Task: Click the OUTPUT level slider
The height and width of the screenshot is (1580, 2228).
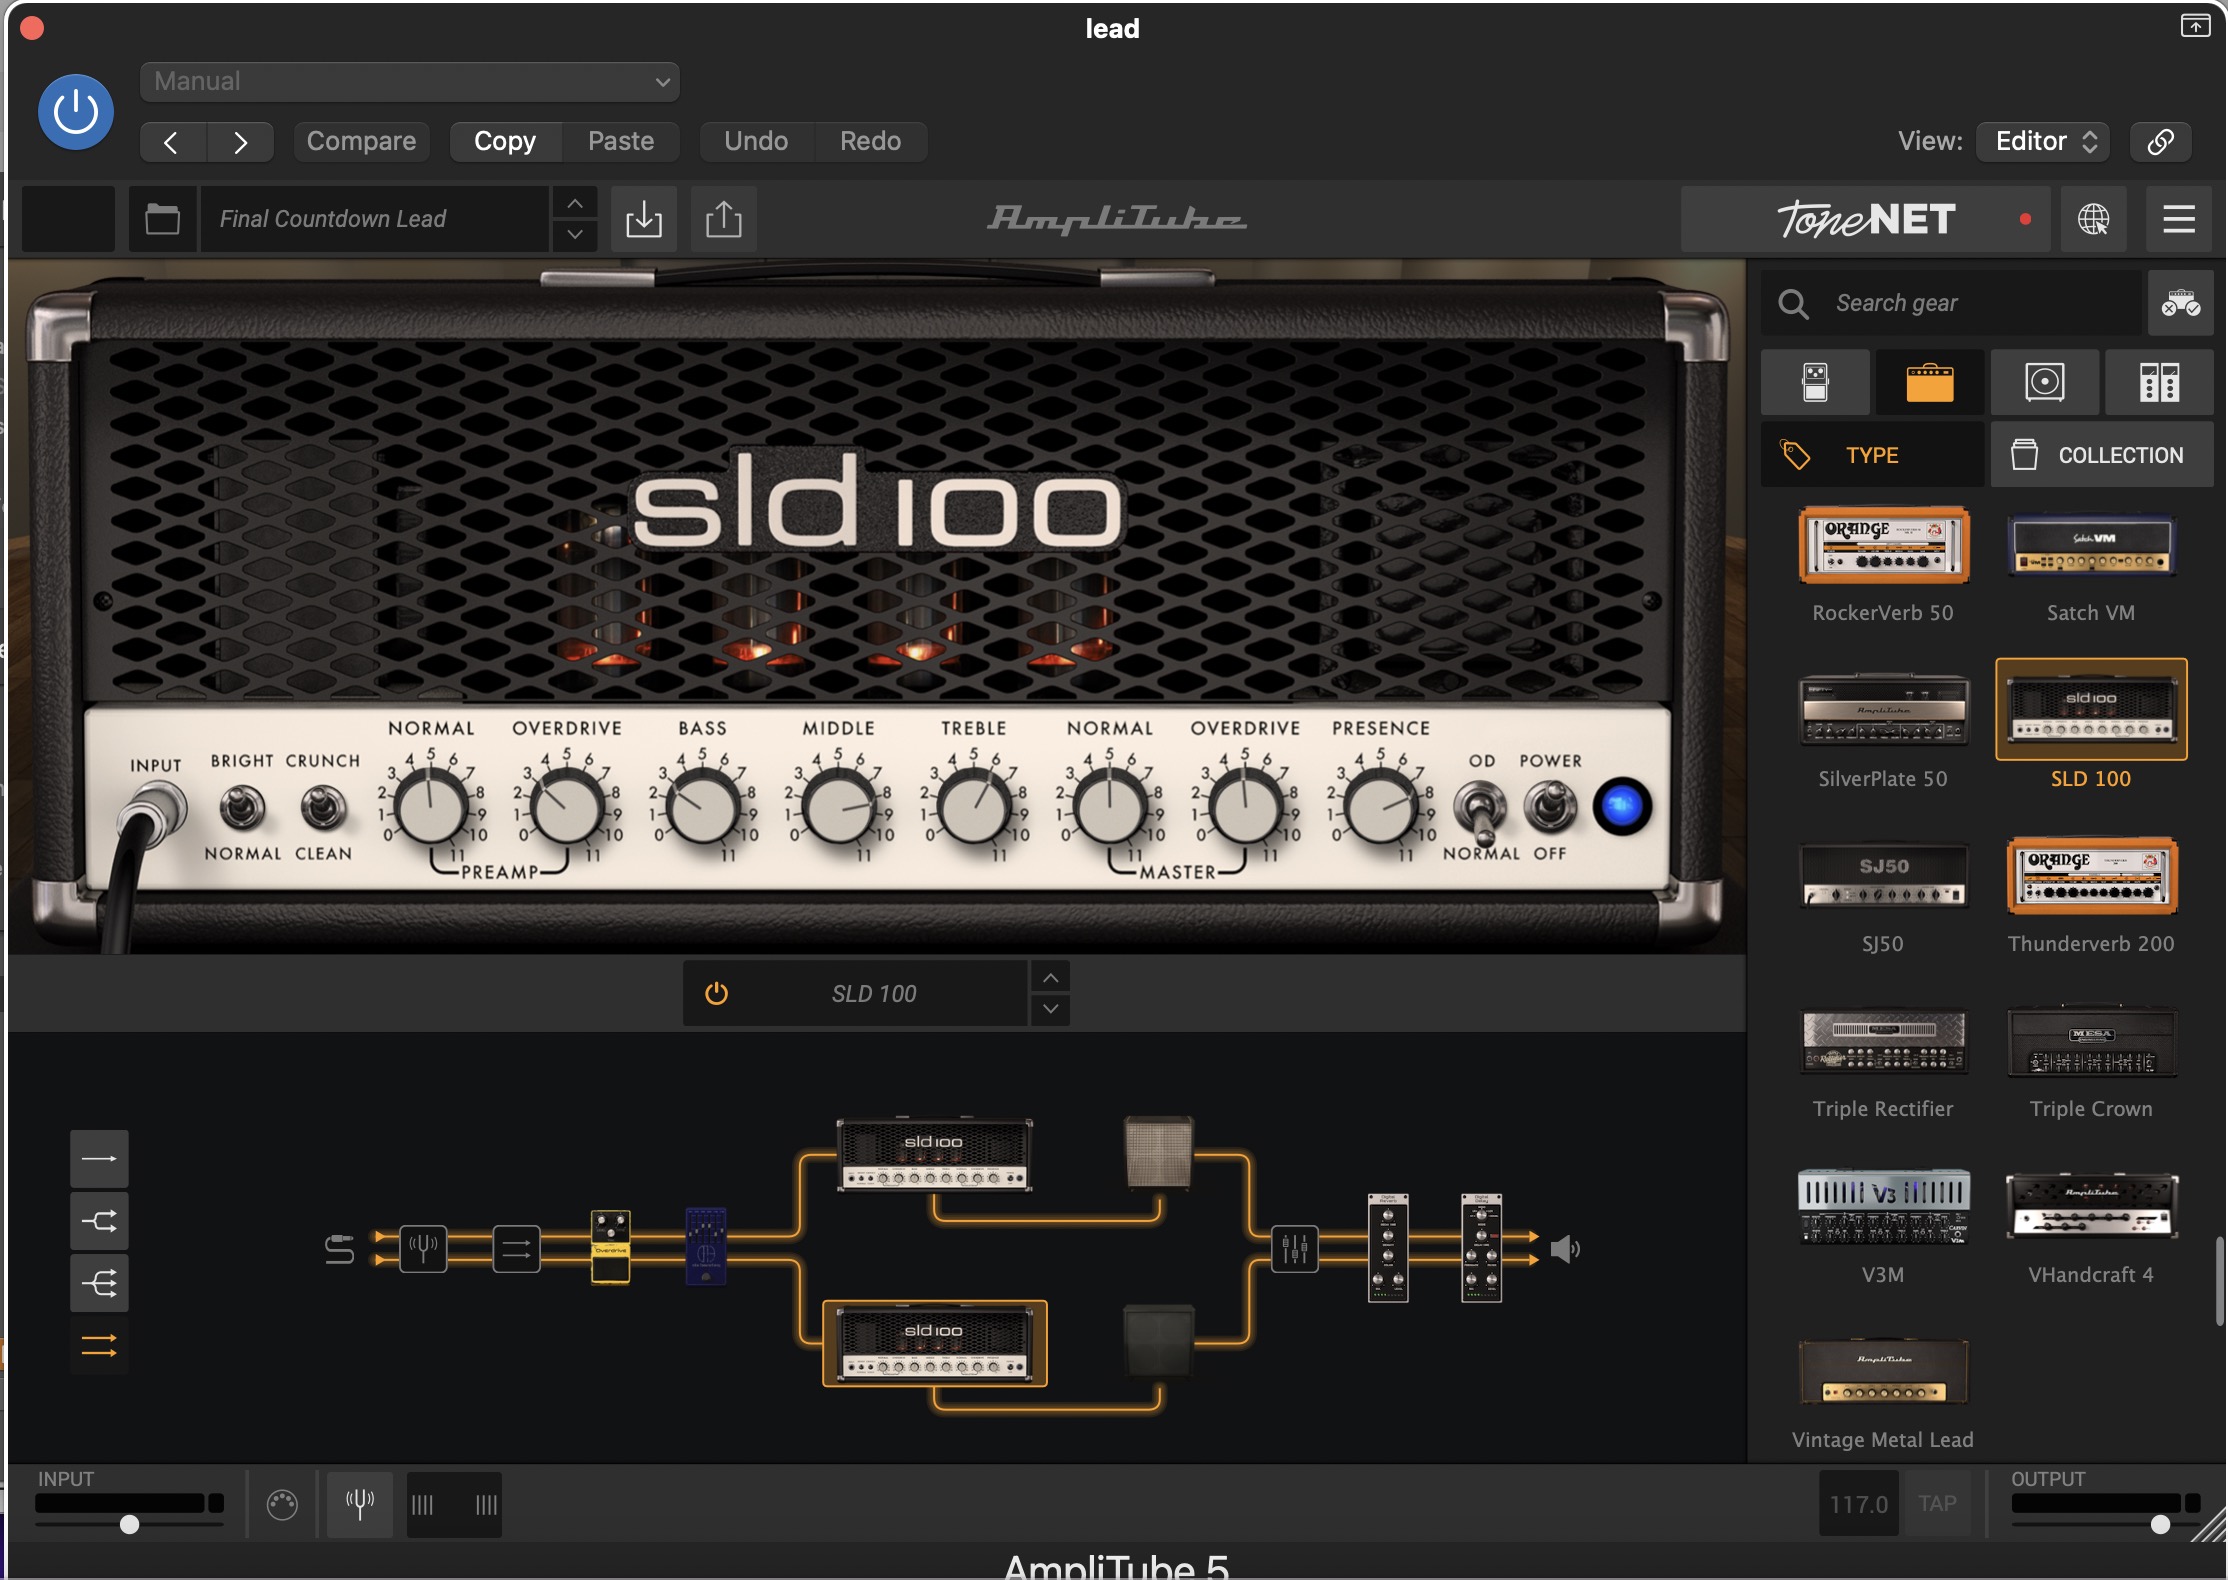Action: tap(2160, 1524)
